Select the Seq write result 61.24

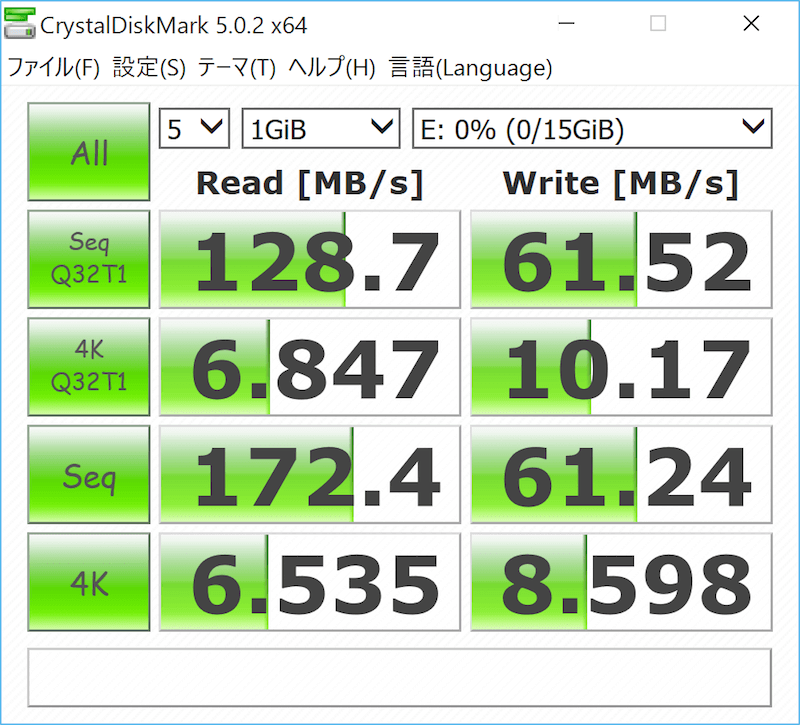pos(621,474)
